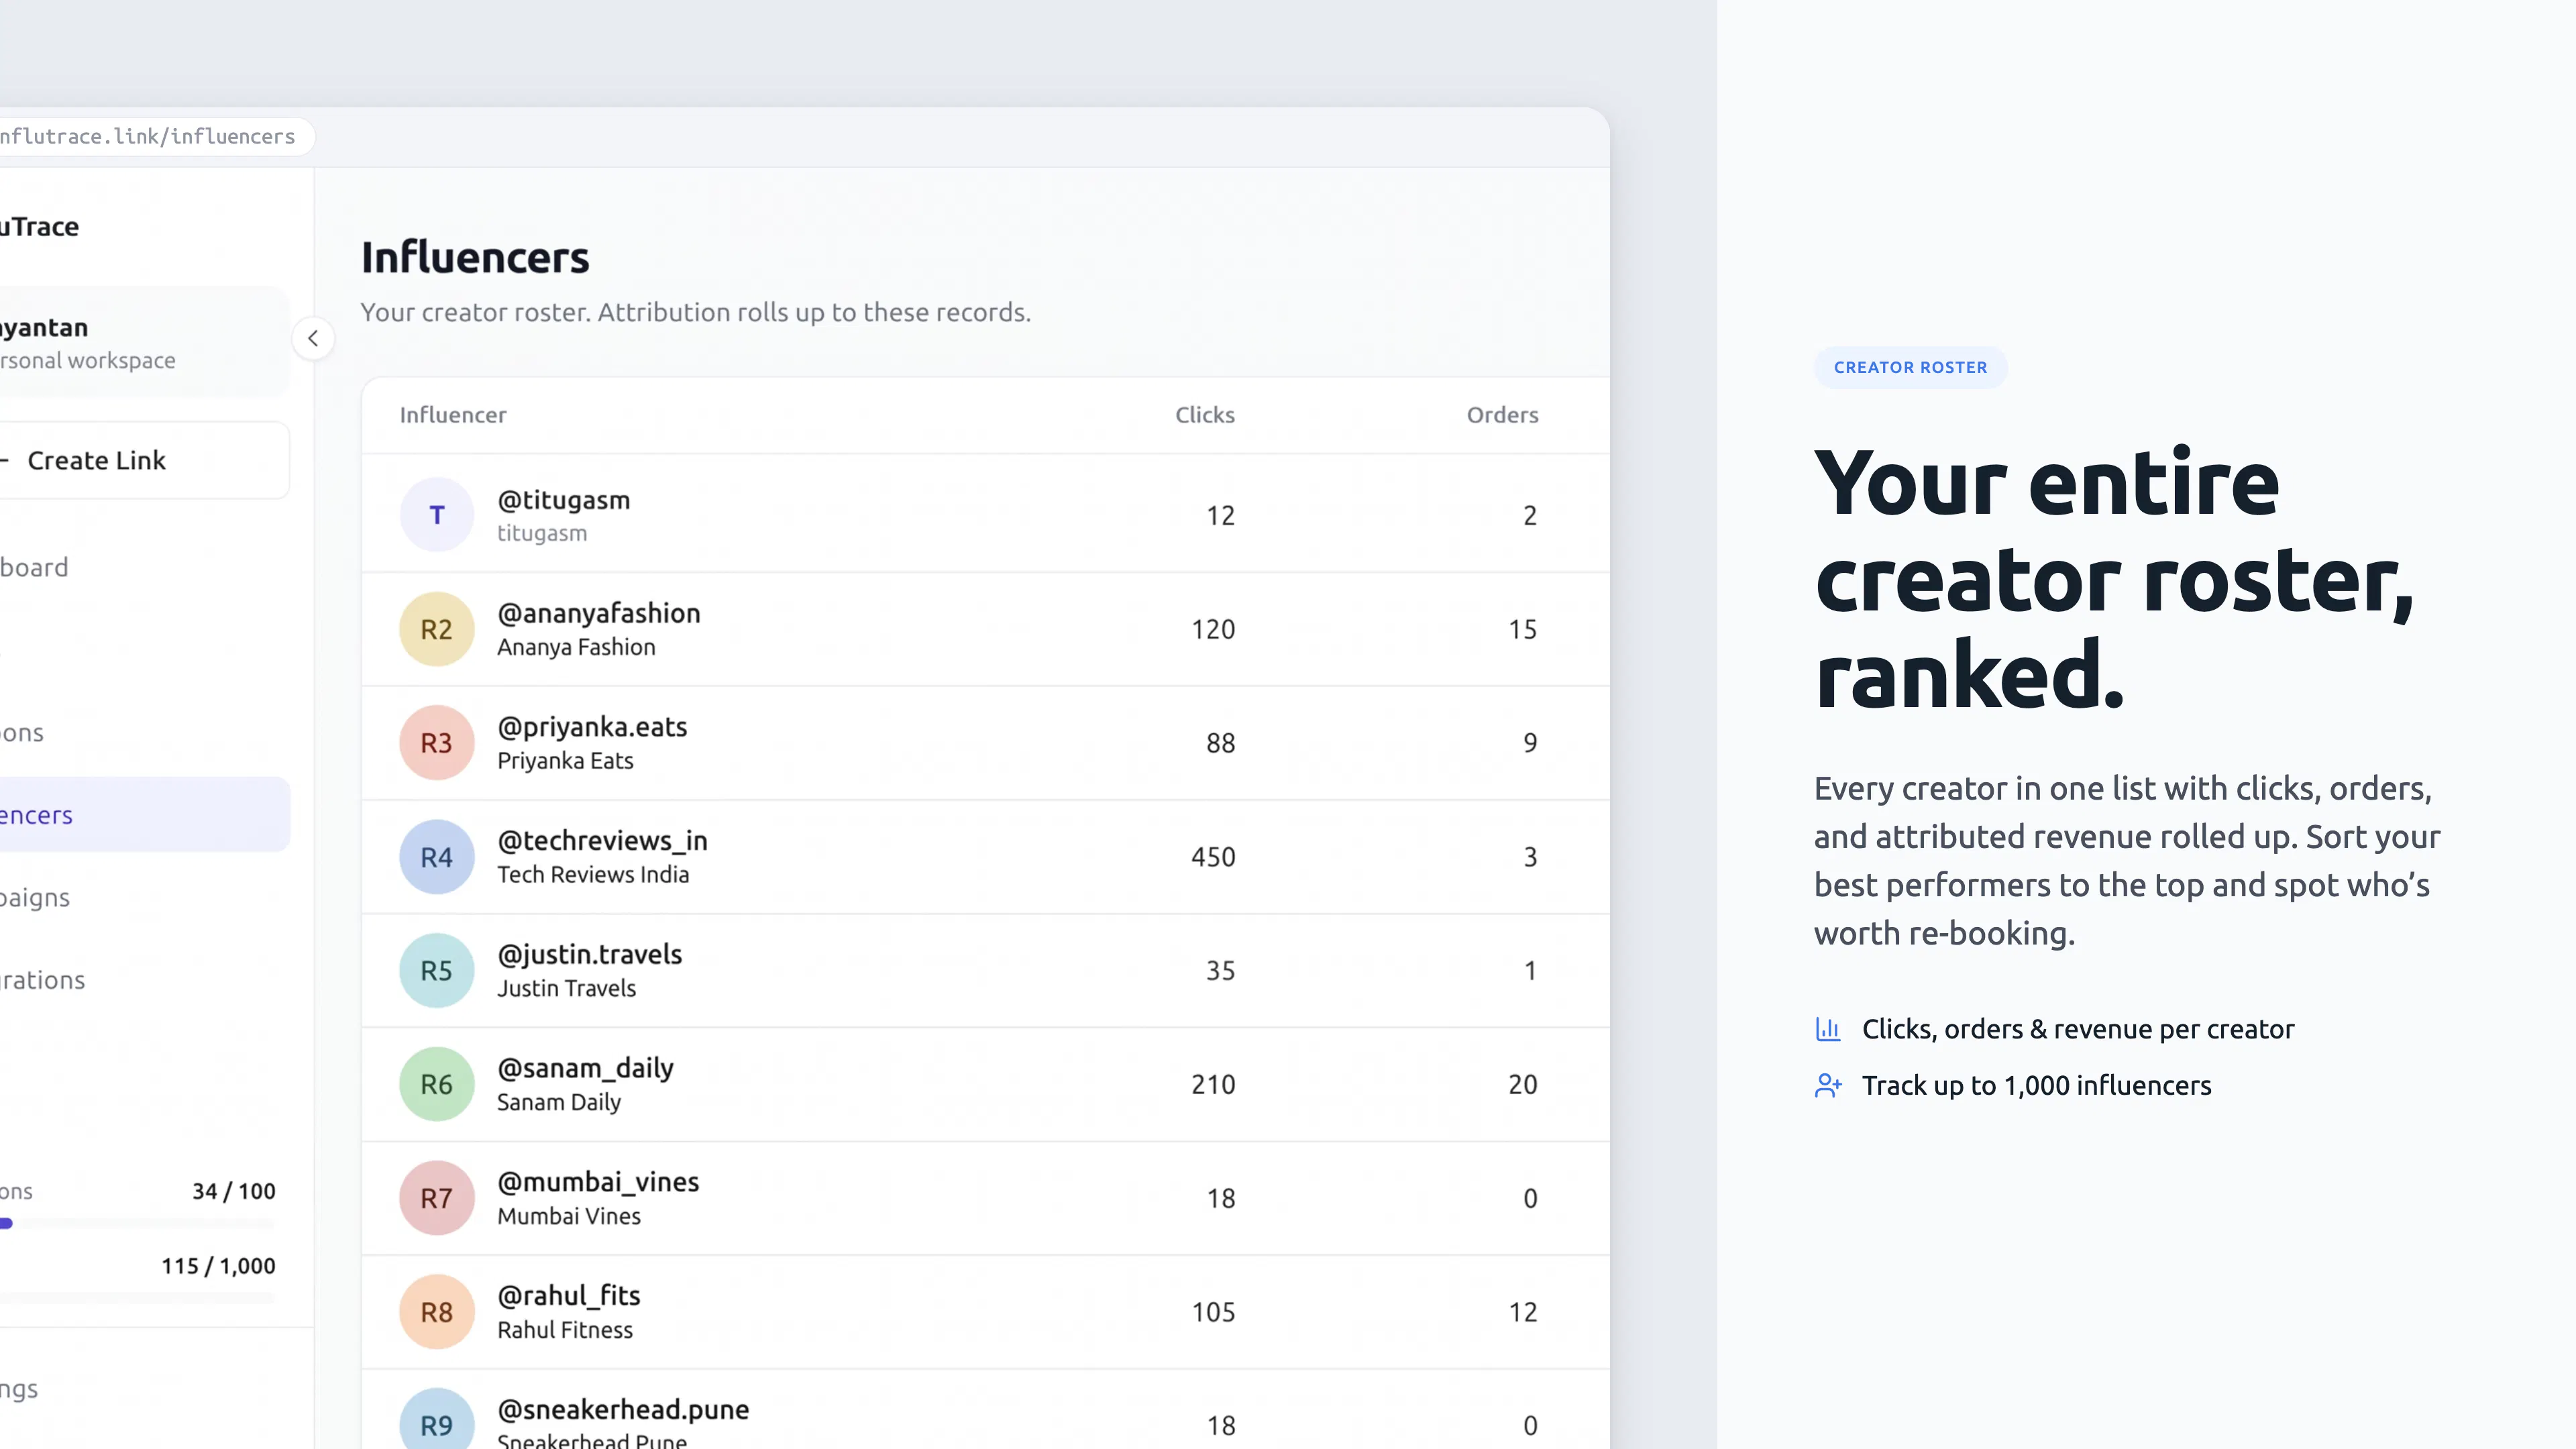Click the 34 / 100 usage progress bar

[x=137, y=1223]
